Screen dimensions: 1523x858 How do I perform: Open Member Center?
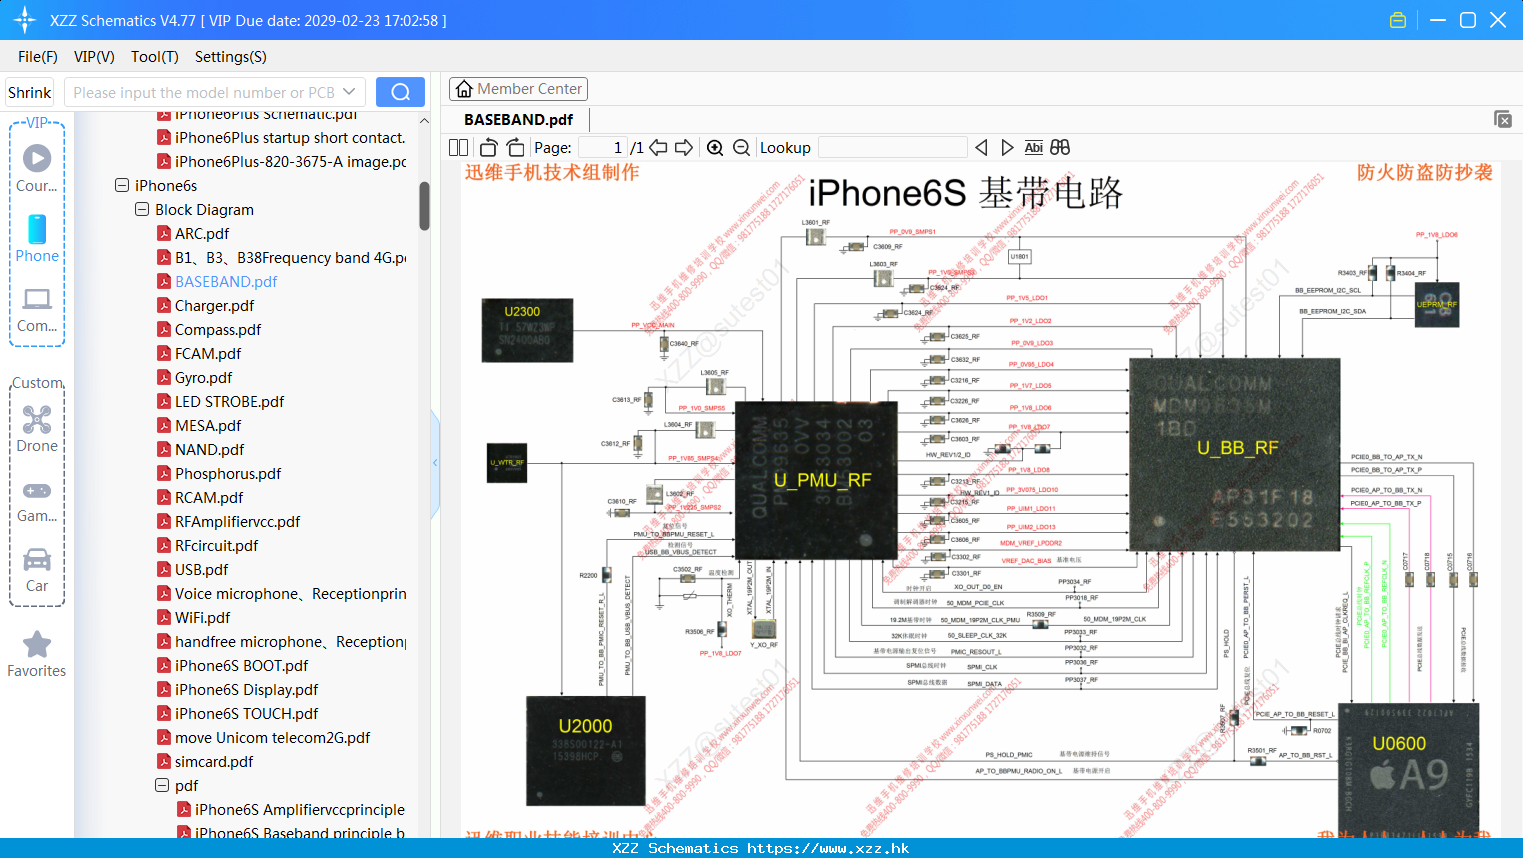518,89
